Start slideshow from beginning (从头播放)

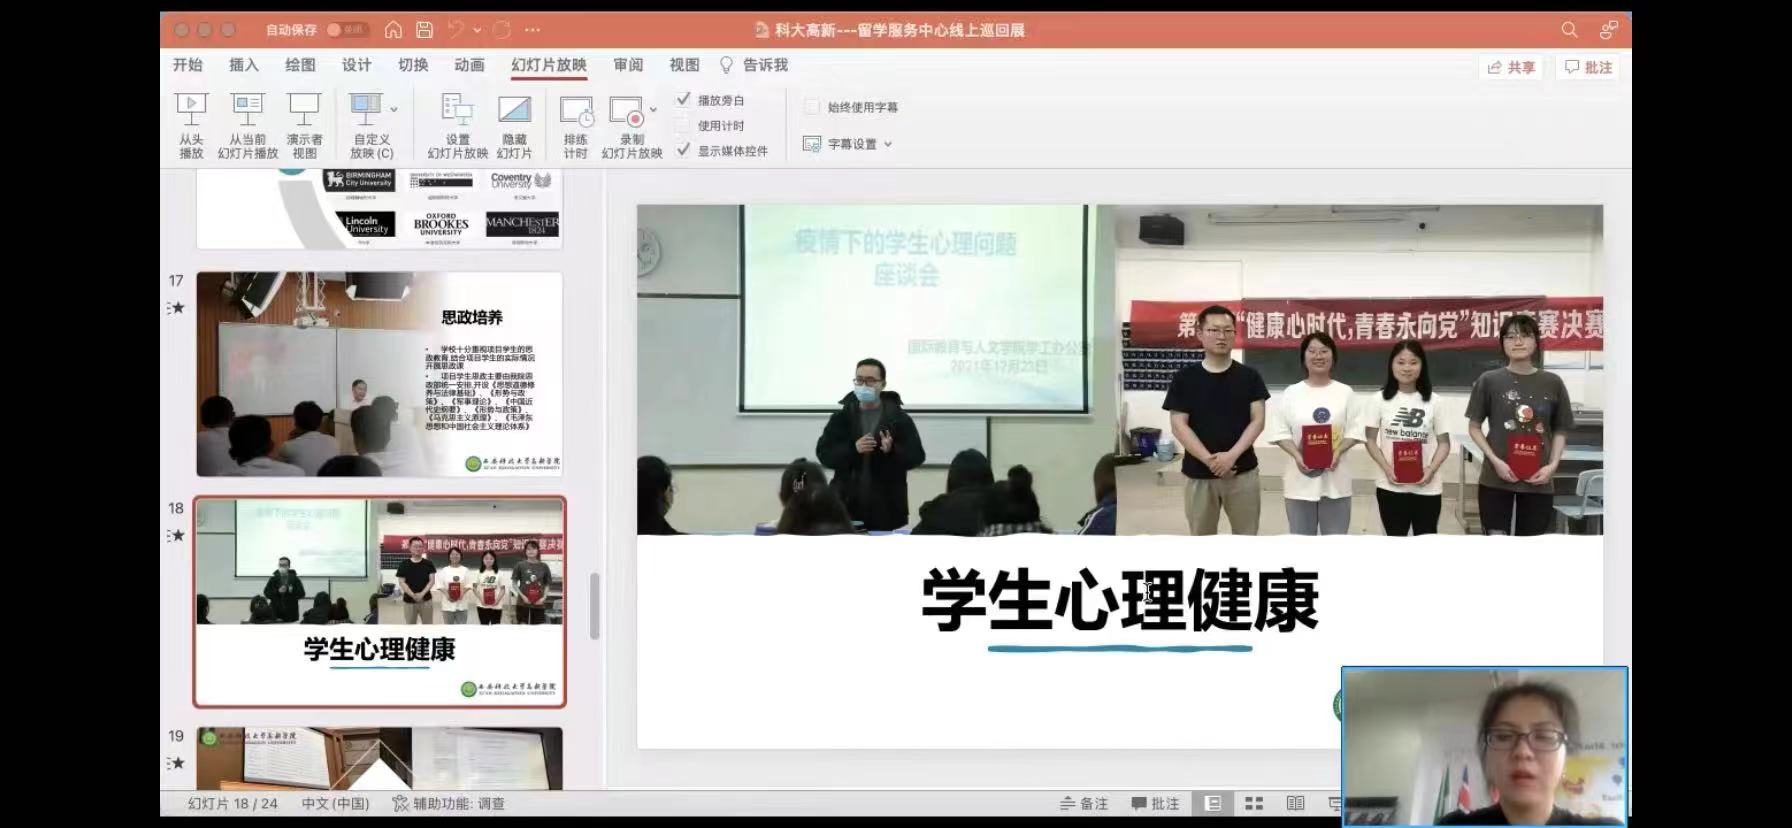click(x=191, y=124)
